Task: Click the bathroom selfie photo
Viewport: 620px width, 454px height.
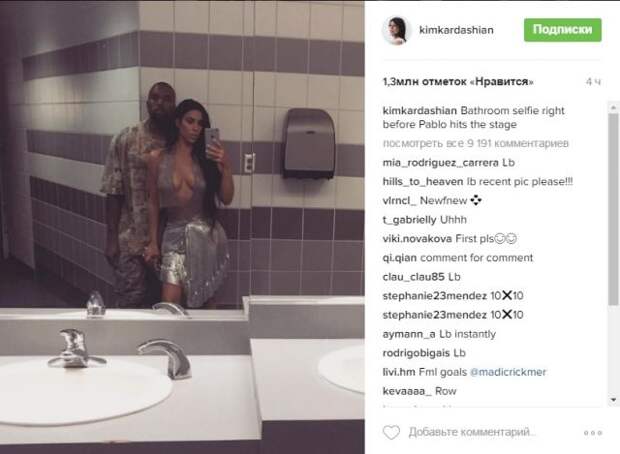Action: [182, 227]
